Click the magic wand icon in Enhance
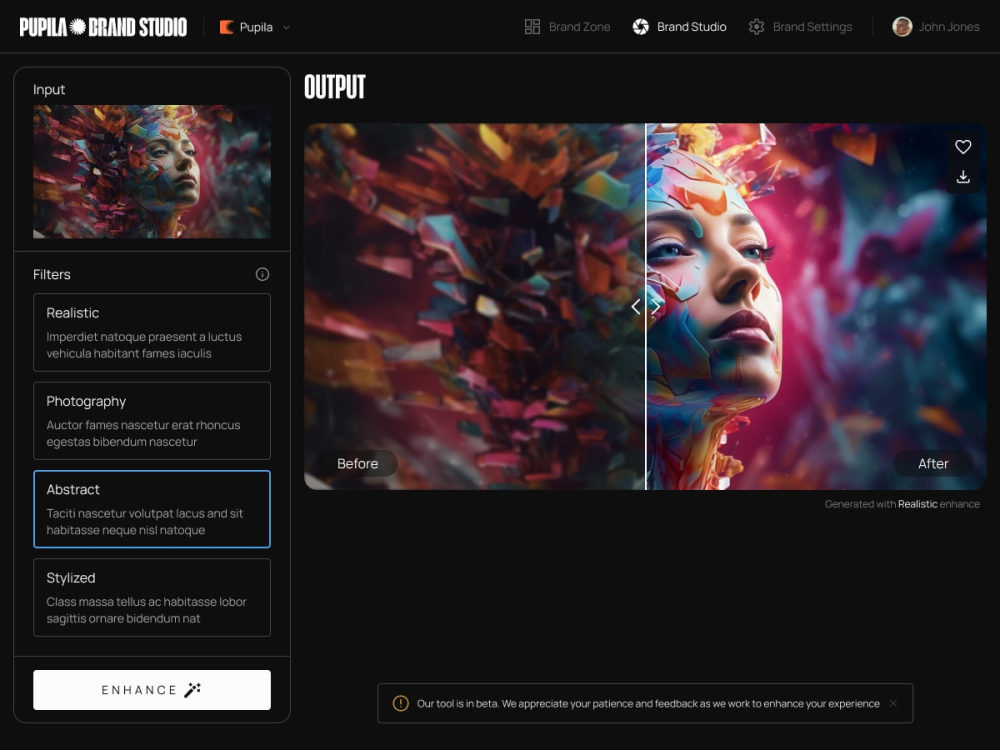The height and width of the screenshot is (750, 1000). click(x=193, y=690)
